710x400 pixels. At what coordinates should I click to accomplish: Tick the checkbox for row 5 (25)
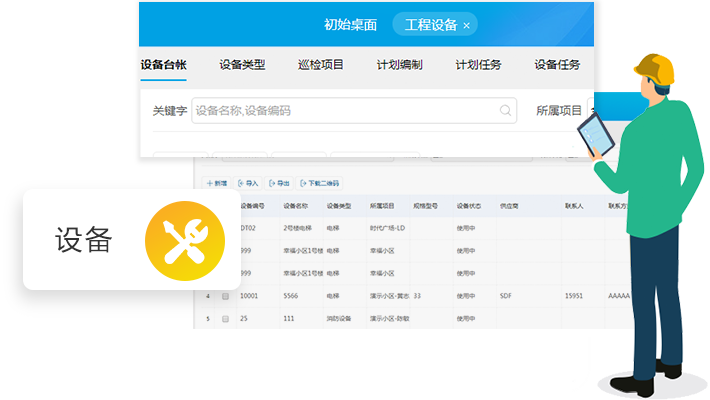226,319
